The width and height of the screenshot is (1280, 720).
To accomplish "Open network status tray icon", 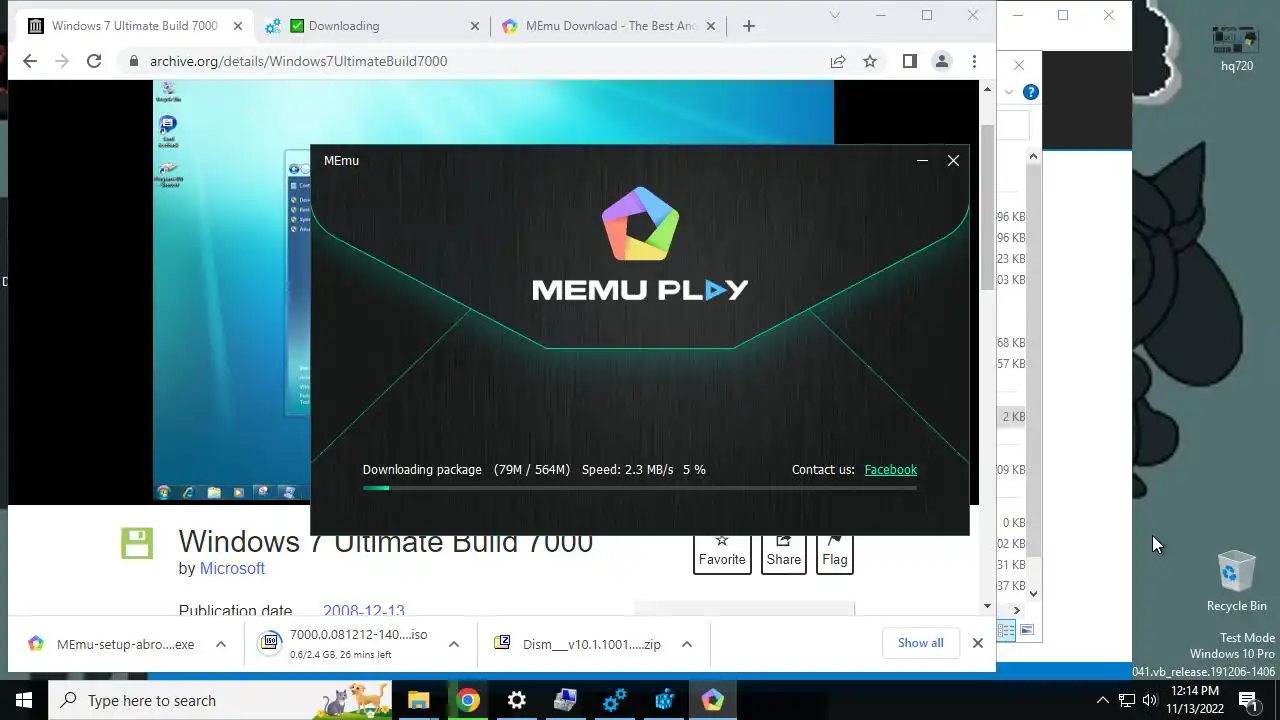I will click(x=1127, y=700).
